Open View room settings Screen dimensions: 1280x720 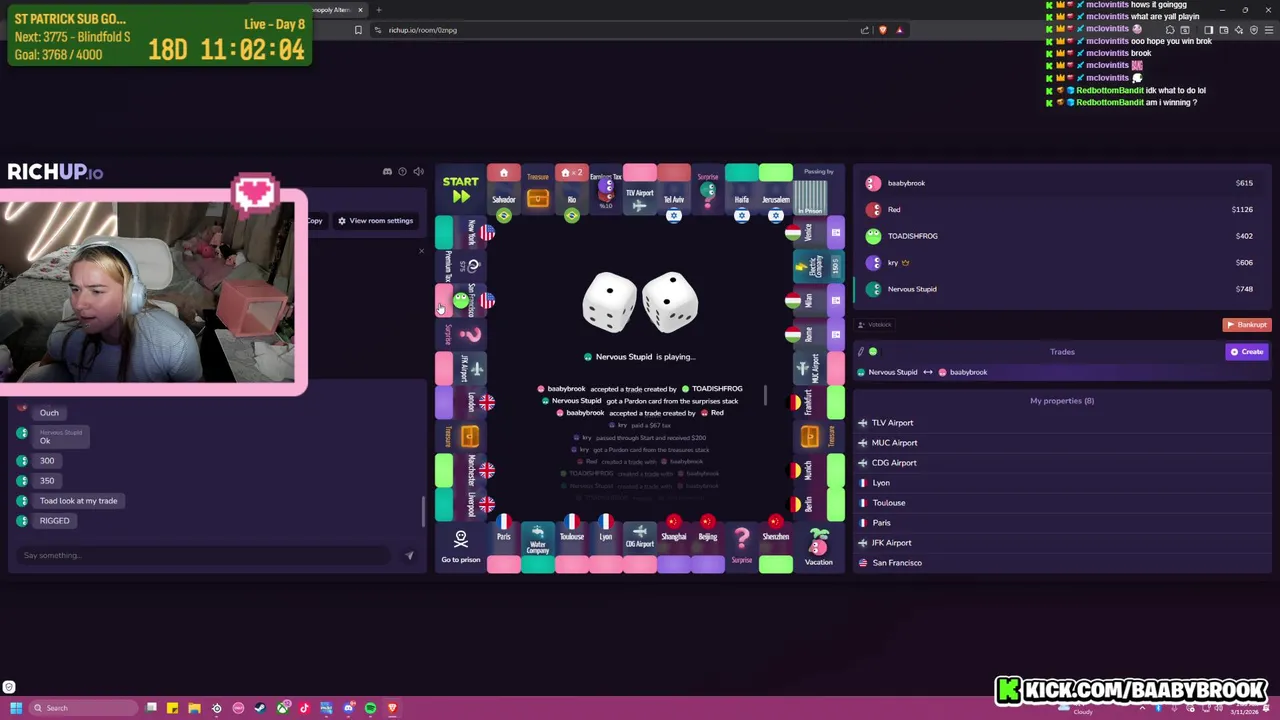[x=375, y=221]
